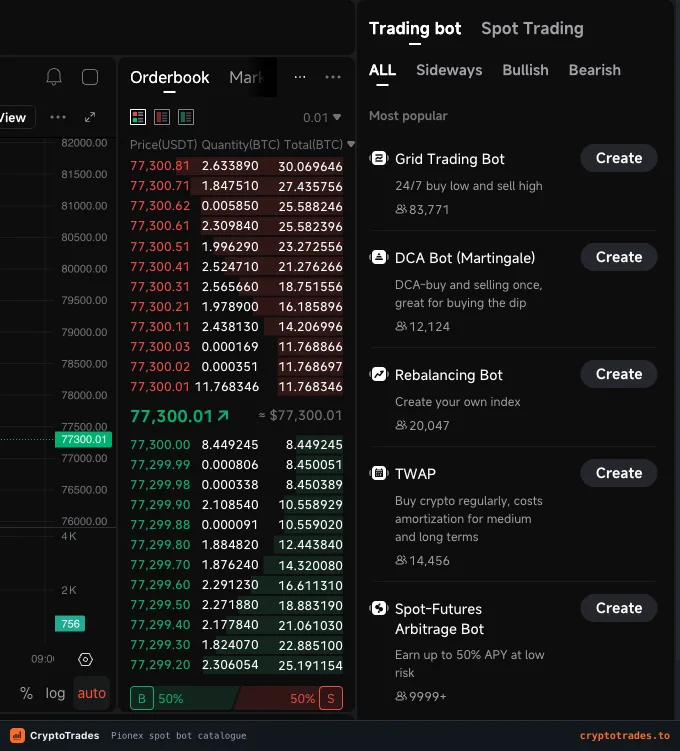Toggle percent scale on the chart
The height and width of the screenshot is (751, 680).
[x=26, y=693]
